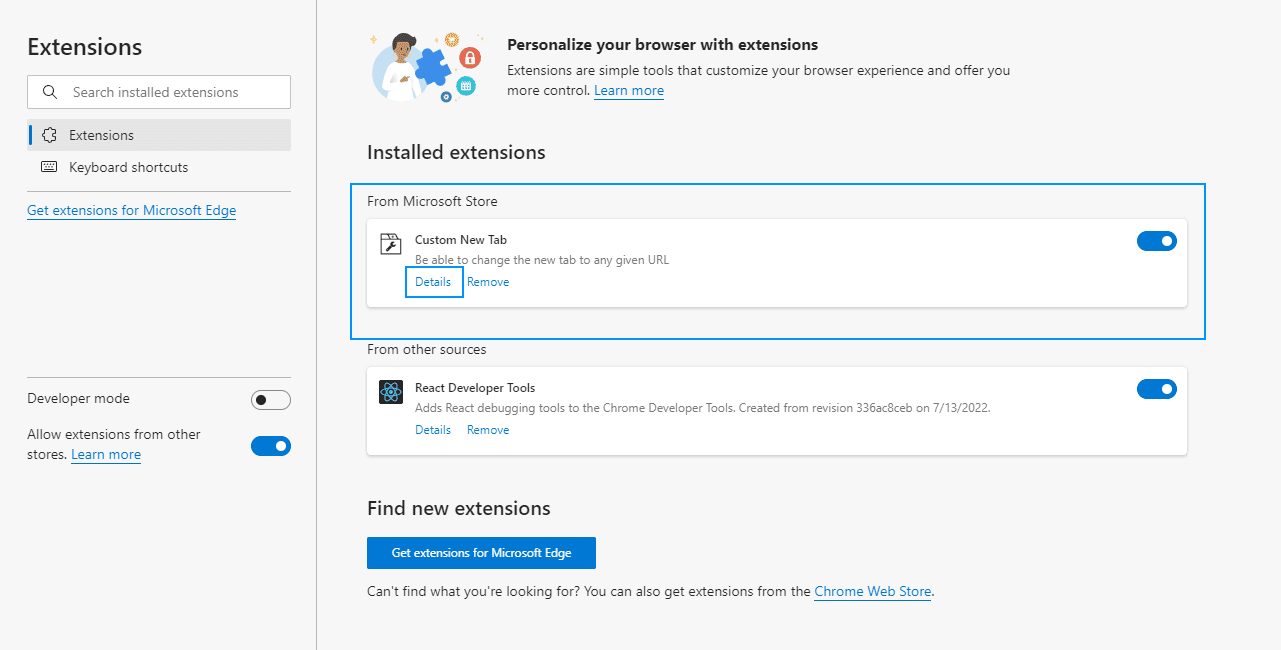Remove the React Developer Tools extension

pos(487,429)
